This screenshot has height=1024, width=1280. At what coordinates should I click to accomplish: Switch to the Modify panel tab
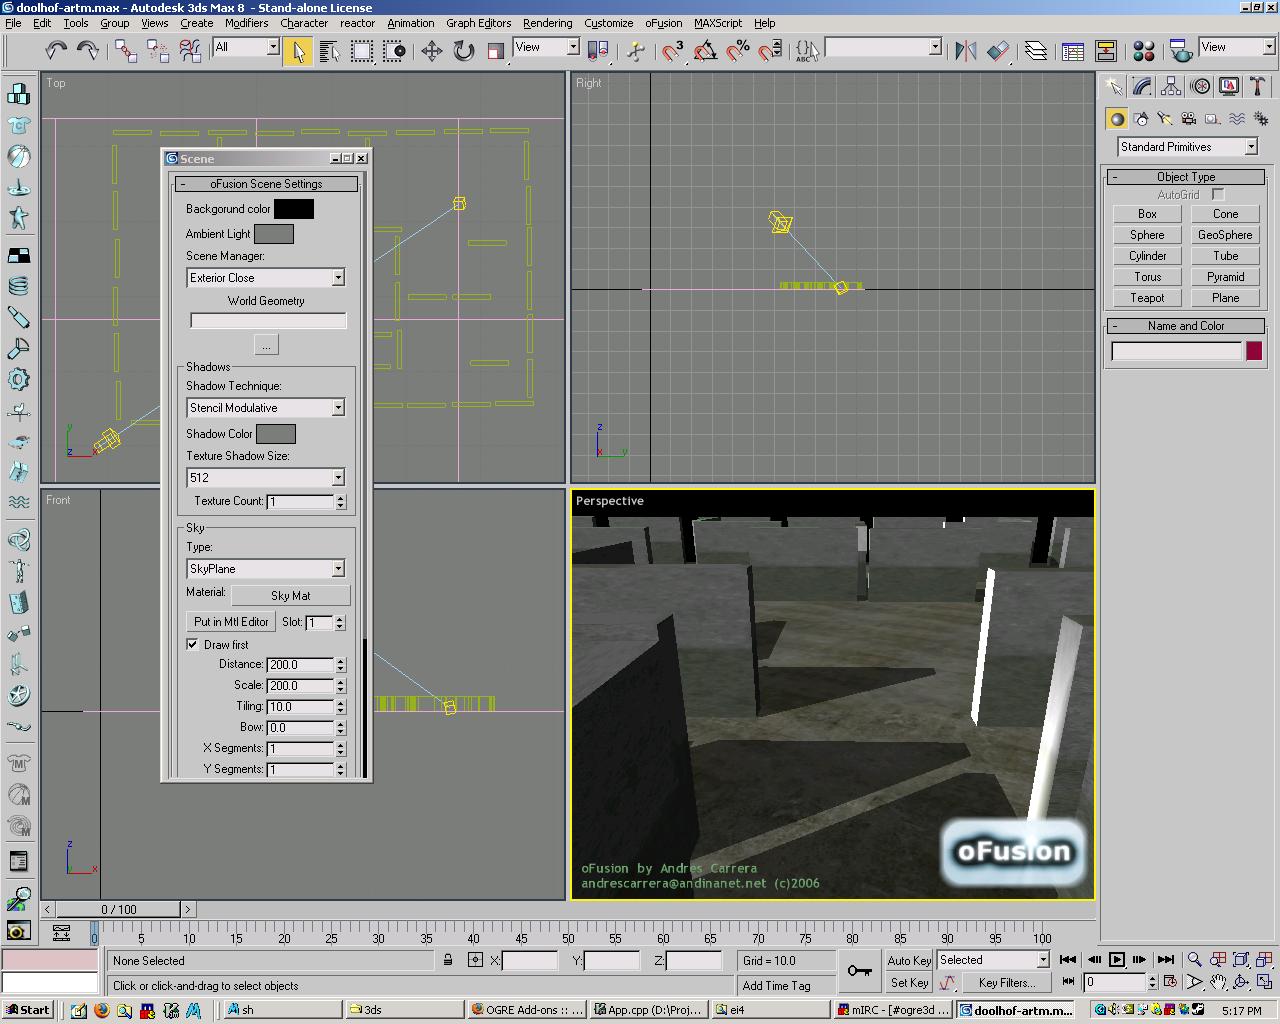pyautogui.click(x=1142, y=87)
